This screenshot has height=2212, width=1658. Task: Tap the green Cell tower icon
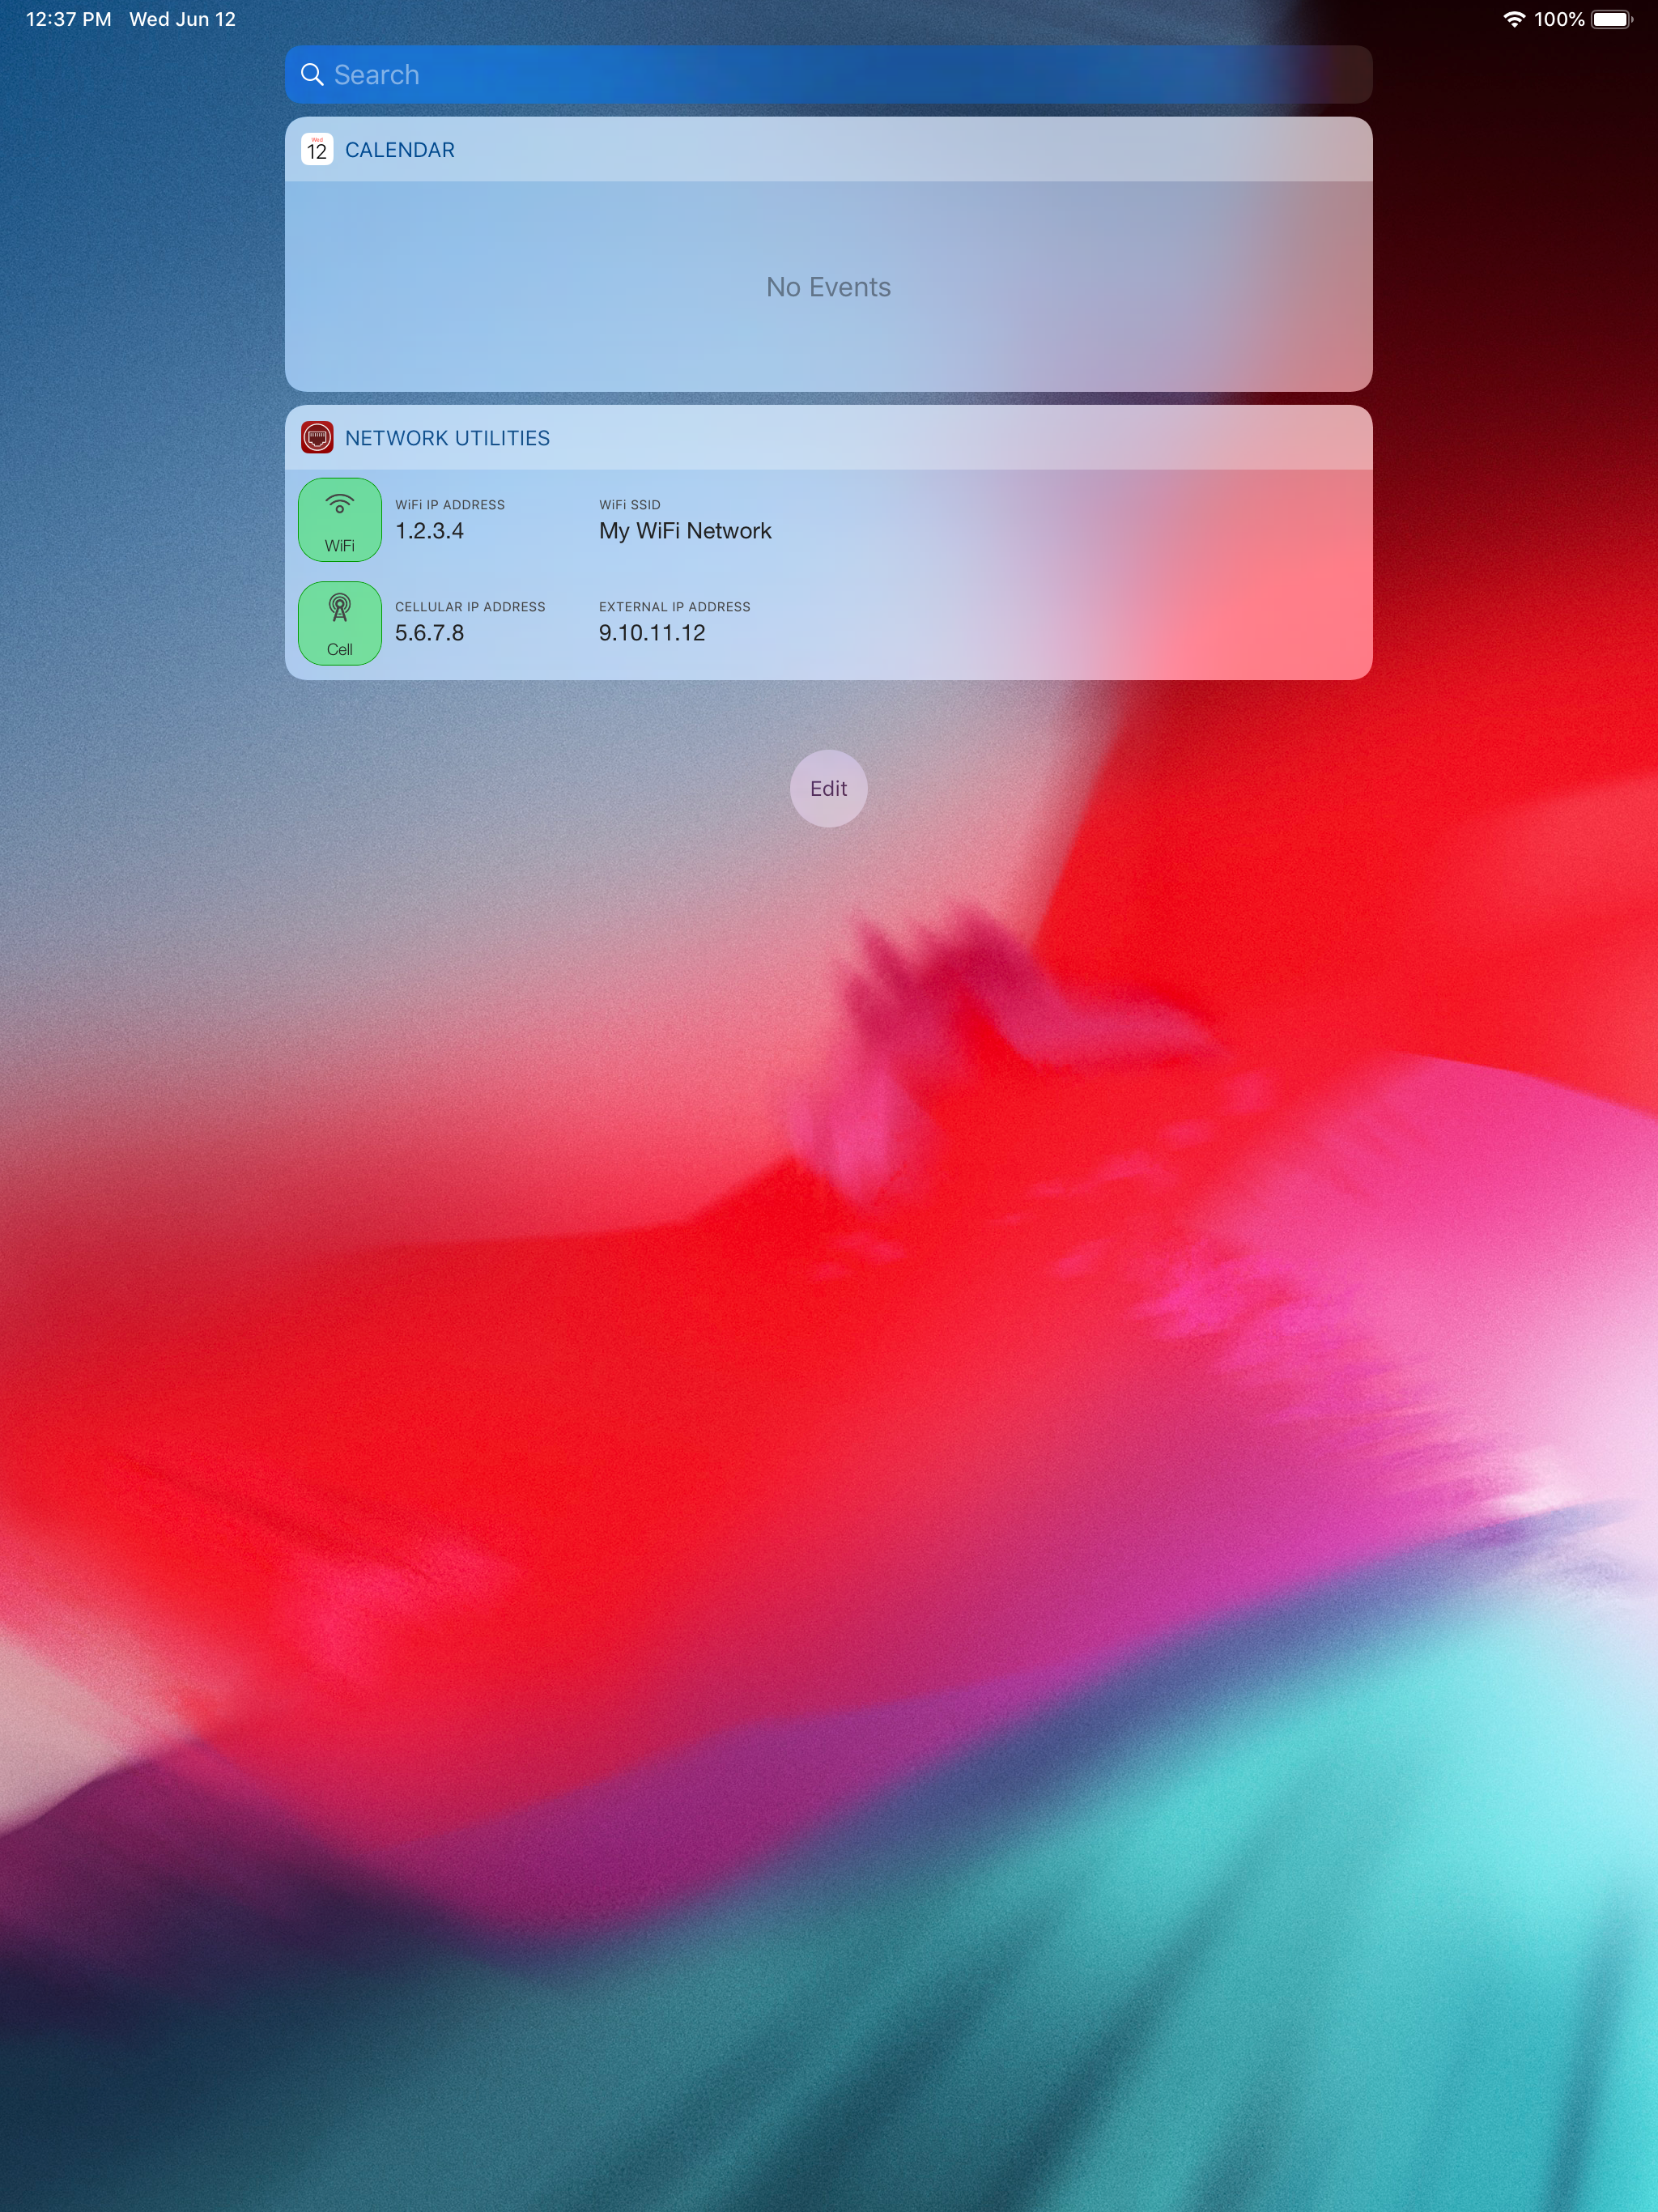point(340,623)
